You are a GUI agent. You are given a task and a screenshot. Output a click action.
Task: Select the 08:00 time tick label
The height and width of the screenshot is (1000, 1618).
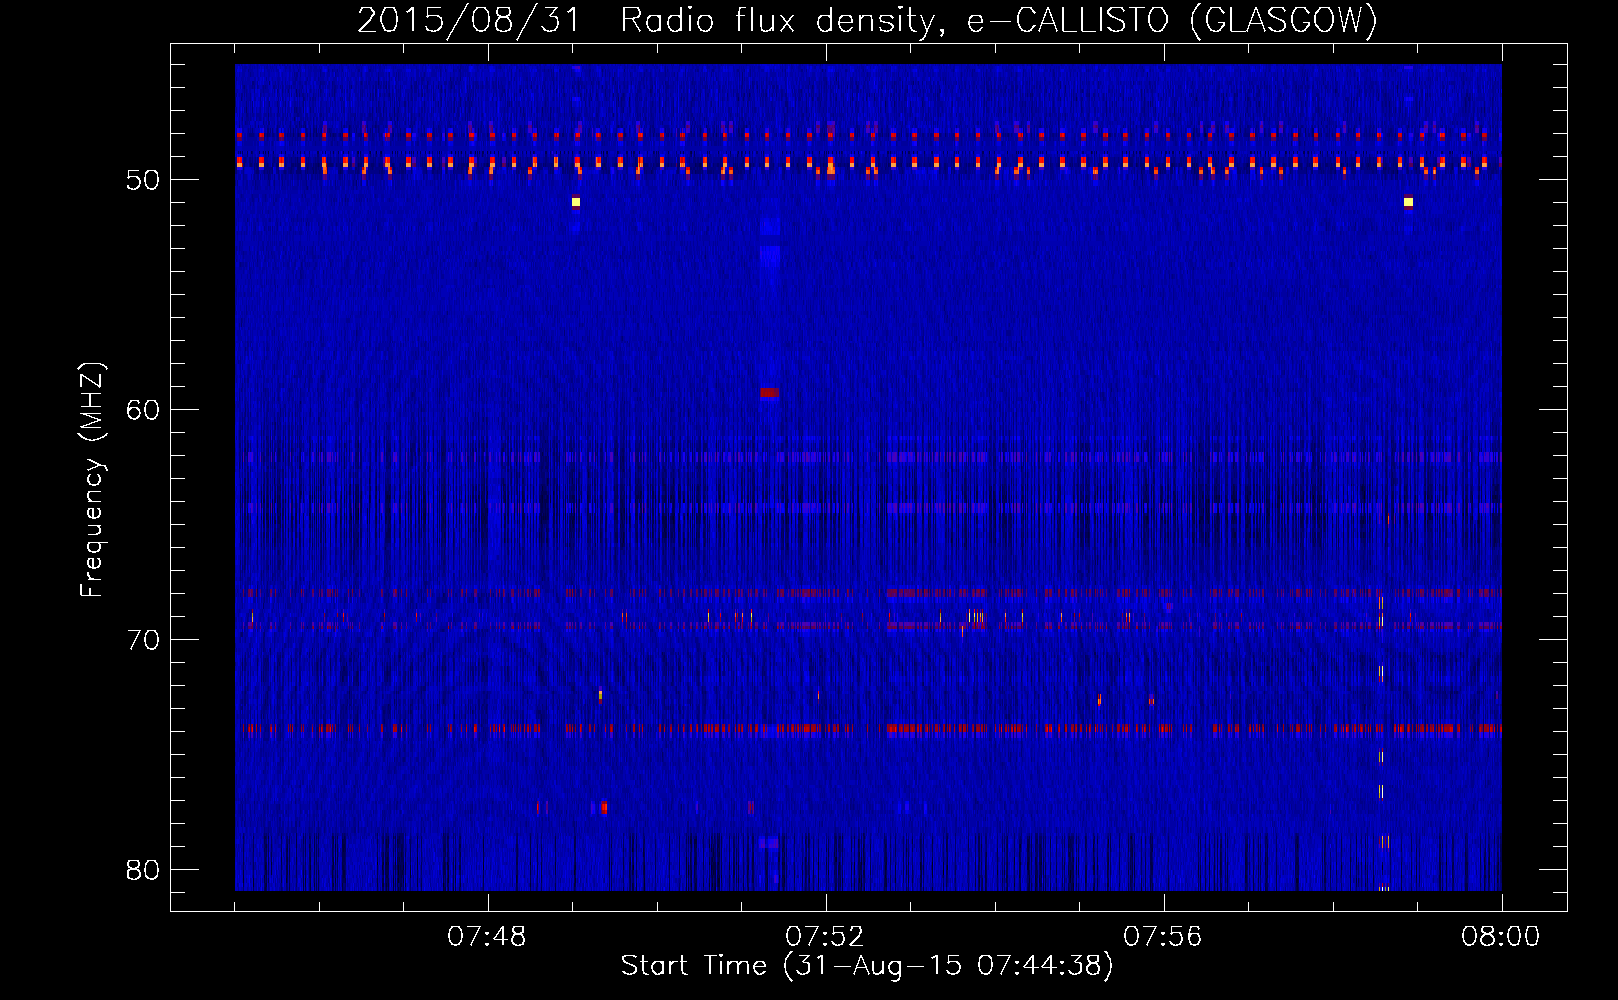coord(1501,937)
